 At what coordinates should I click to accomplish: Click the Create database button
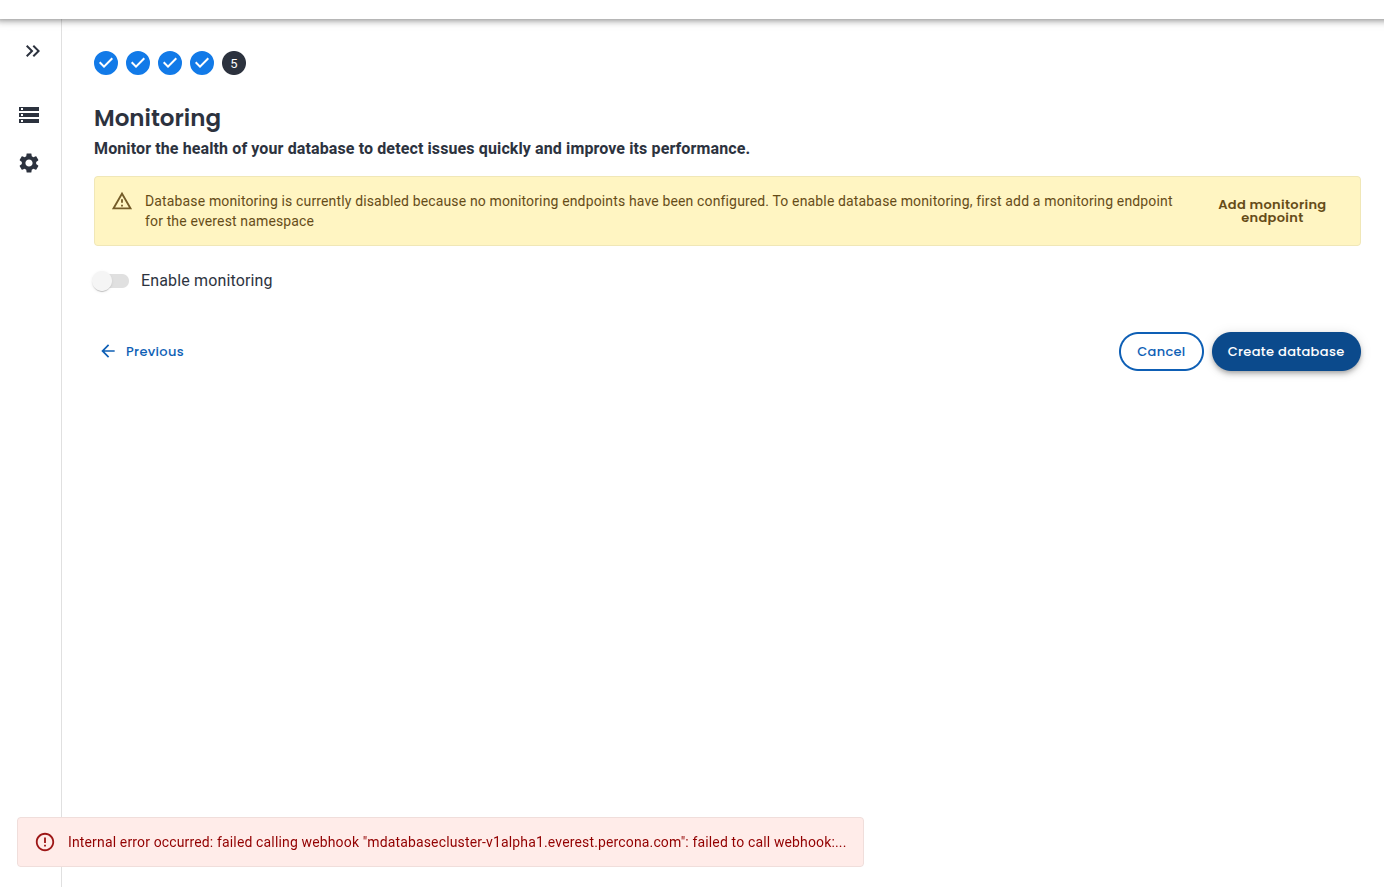[x=1286, y=351]
